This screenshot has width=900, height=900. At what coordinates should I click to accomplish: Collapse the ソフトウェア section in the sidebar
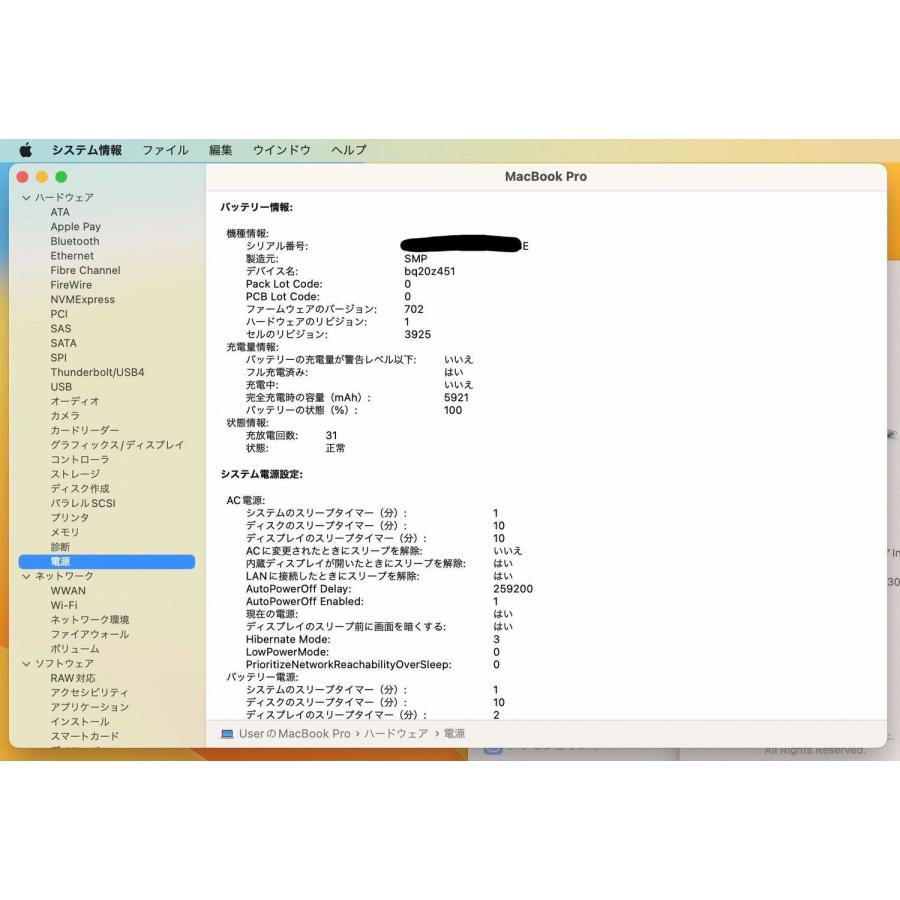25,662
